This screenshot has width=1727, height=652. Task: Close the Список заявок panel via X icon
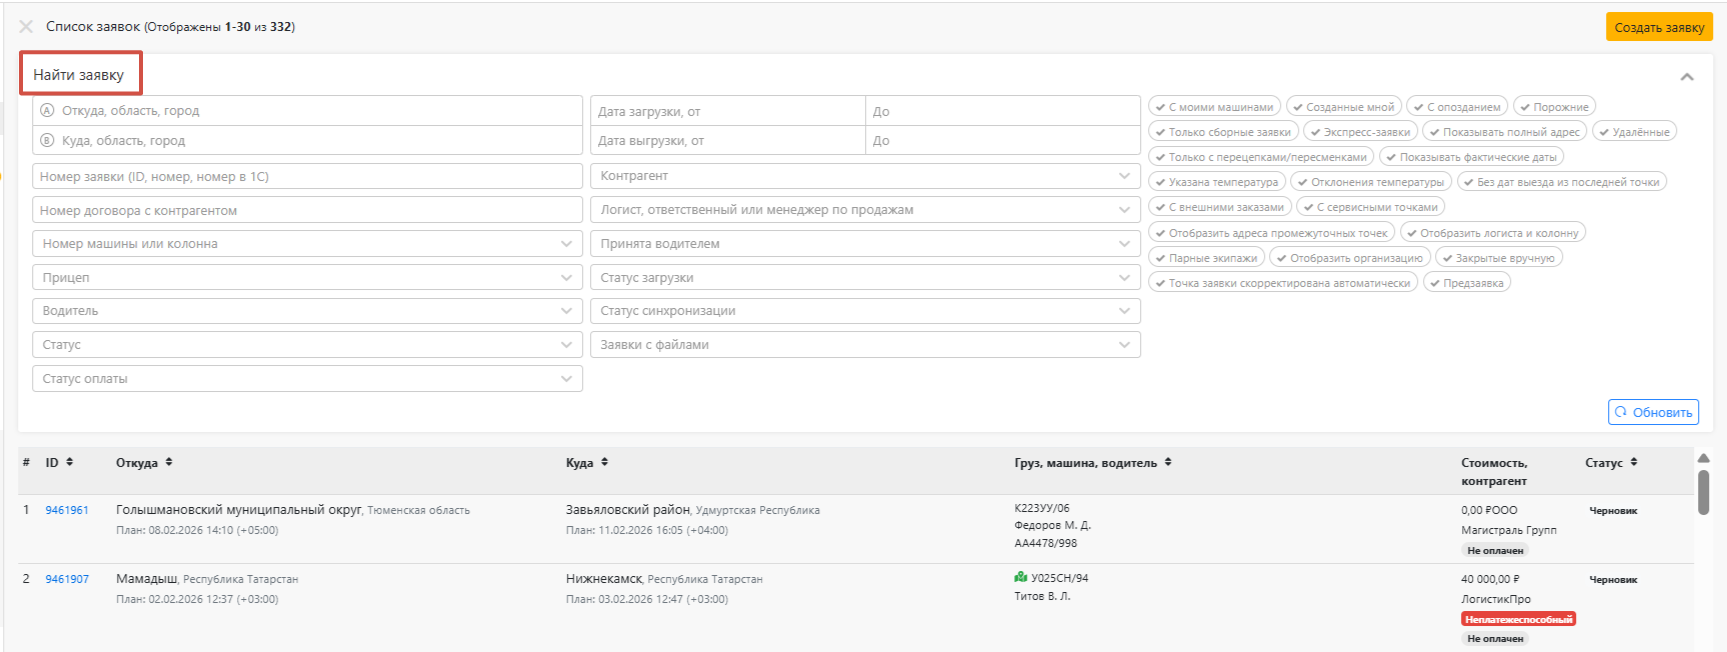pos(26,27)
